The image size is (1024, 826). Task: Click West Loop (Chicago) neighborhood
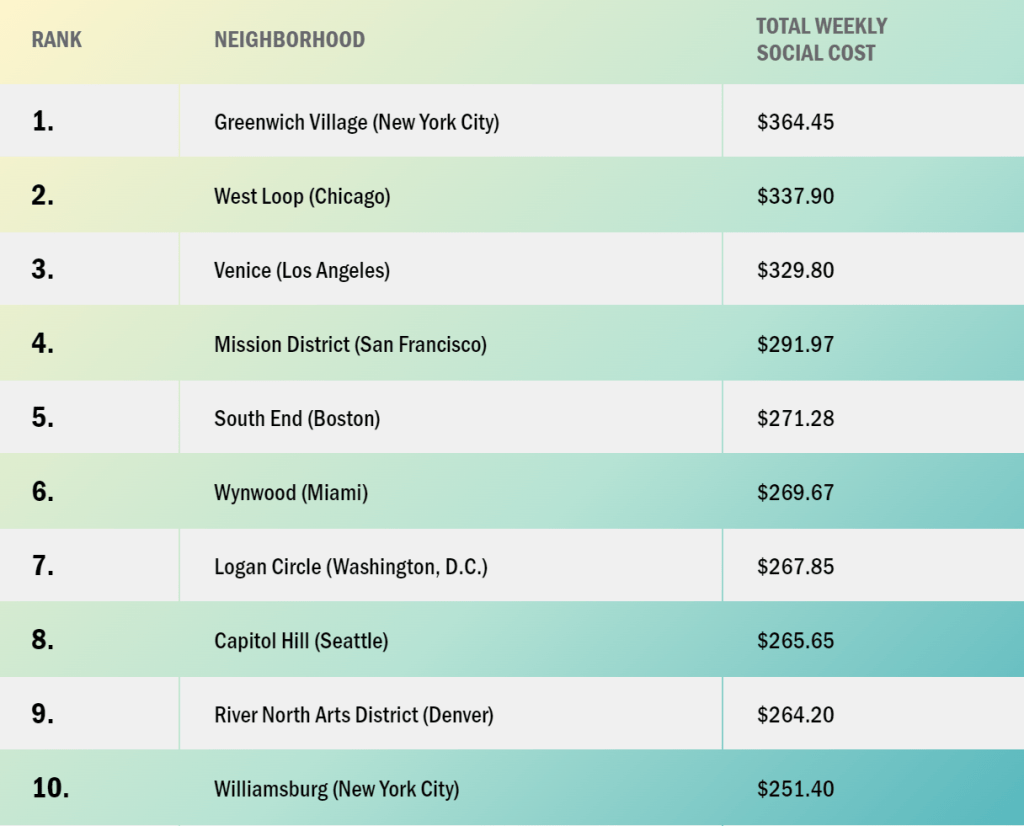[x=302, y=196]
